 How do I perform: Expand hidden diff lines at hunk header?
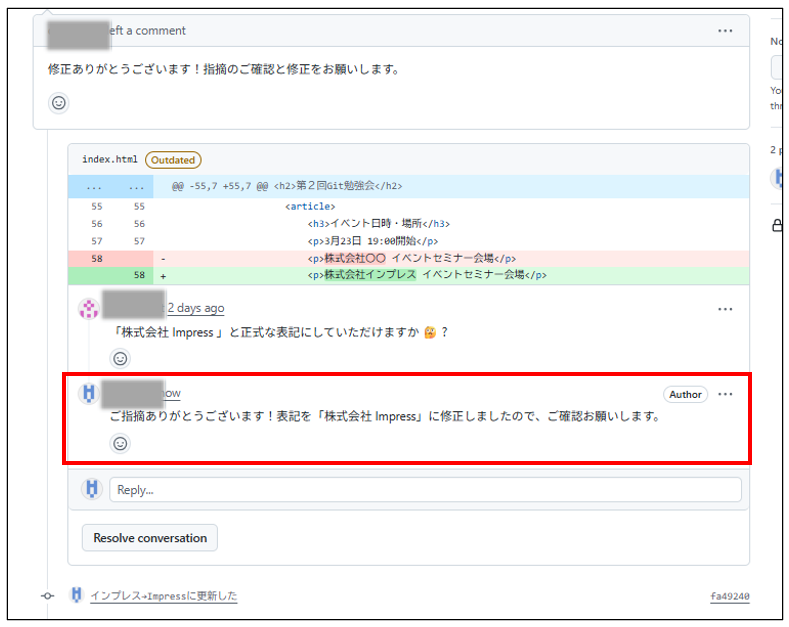point(111,187)
